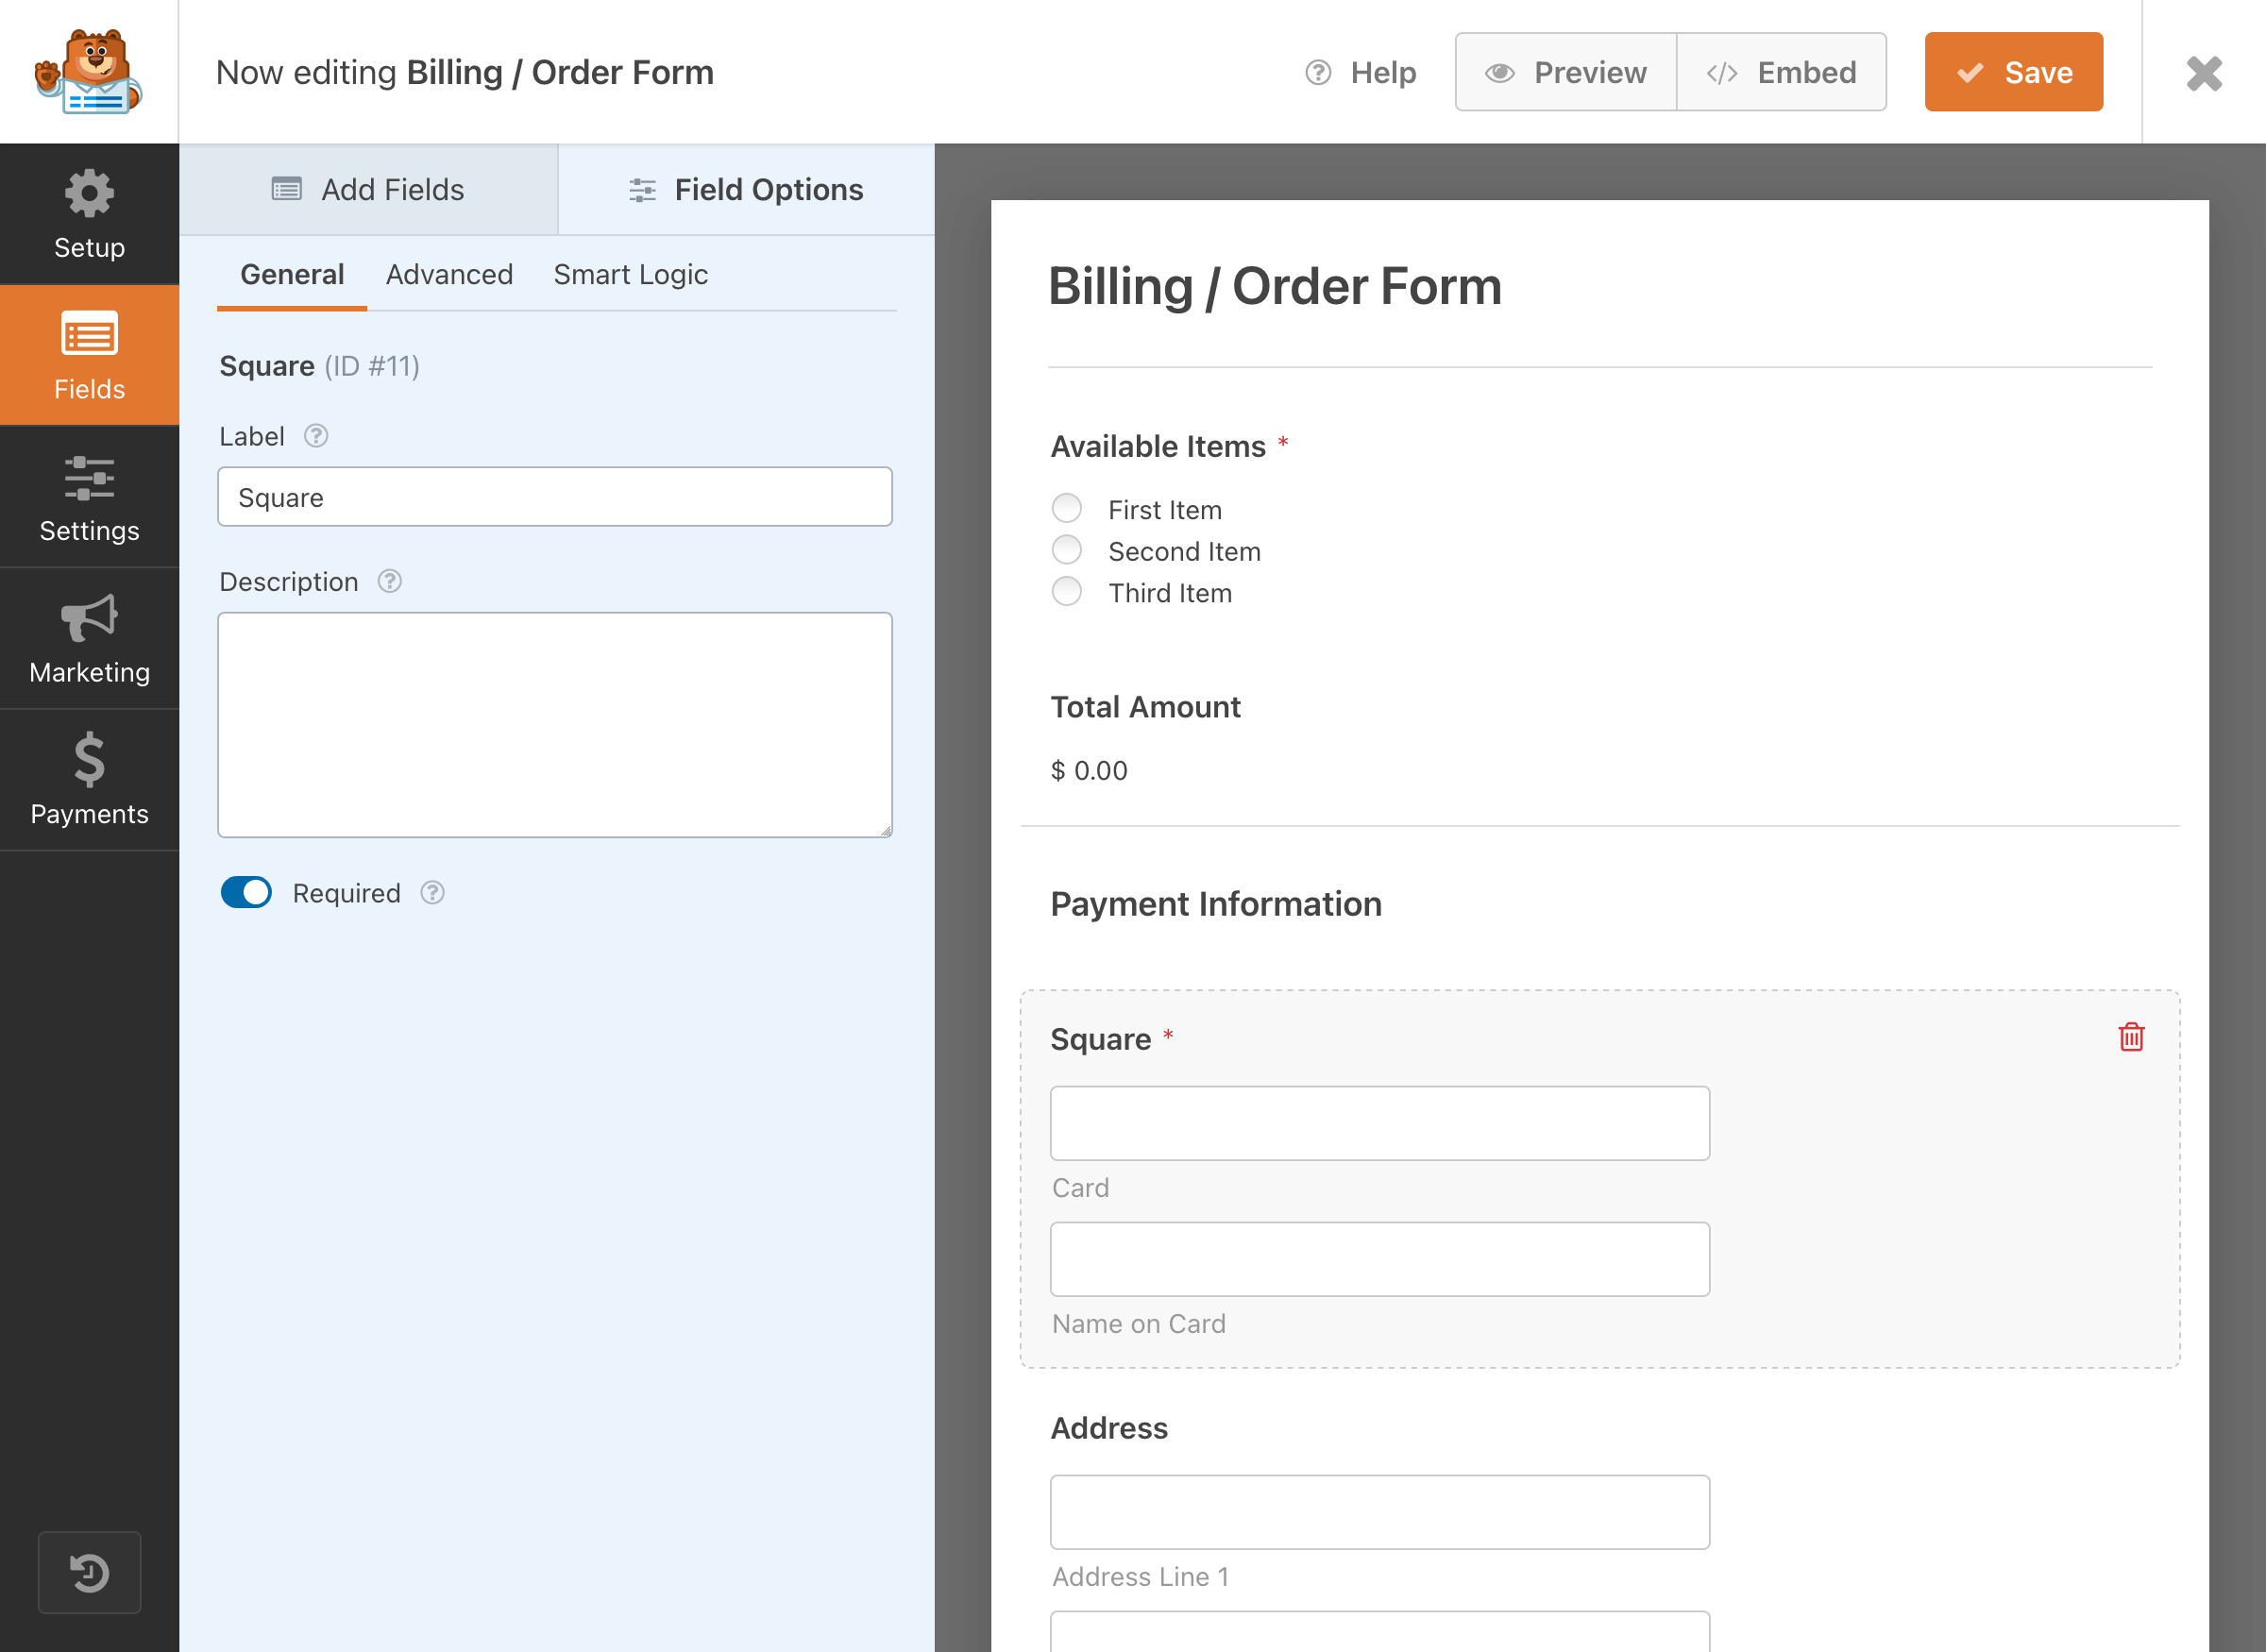
Task: Switch to the Add Fields tab
Action: [368, 189]
